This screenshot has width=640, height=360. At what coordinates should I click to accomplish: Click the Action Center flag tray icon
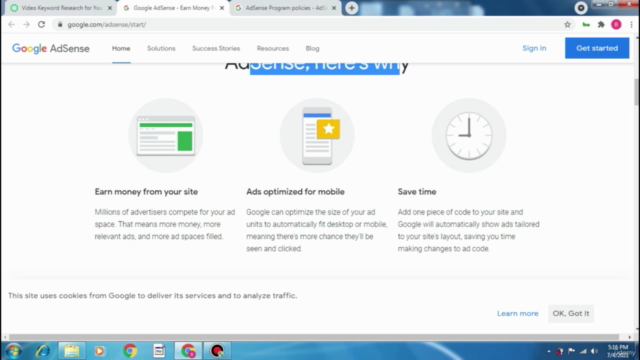coord(571,351)
